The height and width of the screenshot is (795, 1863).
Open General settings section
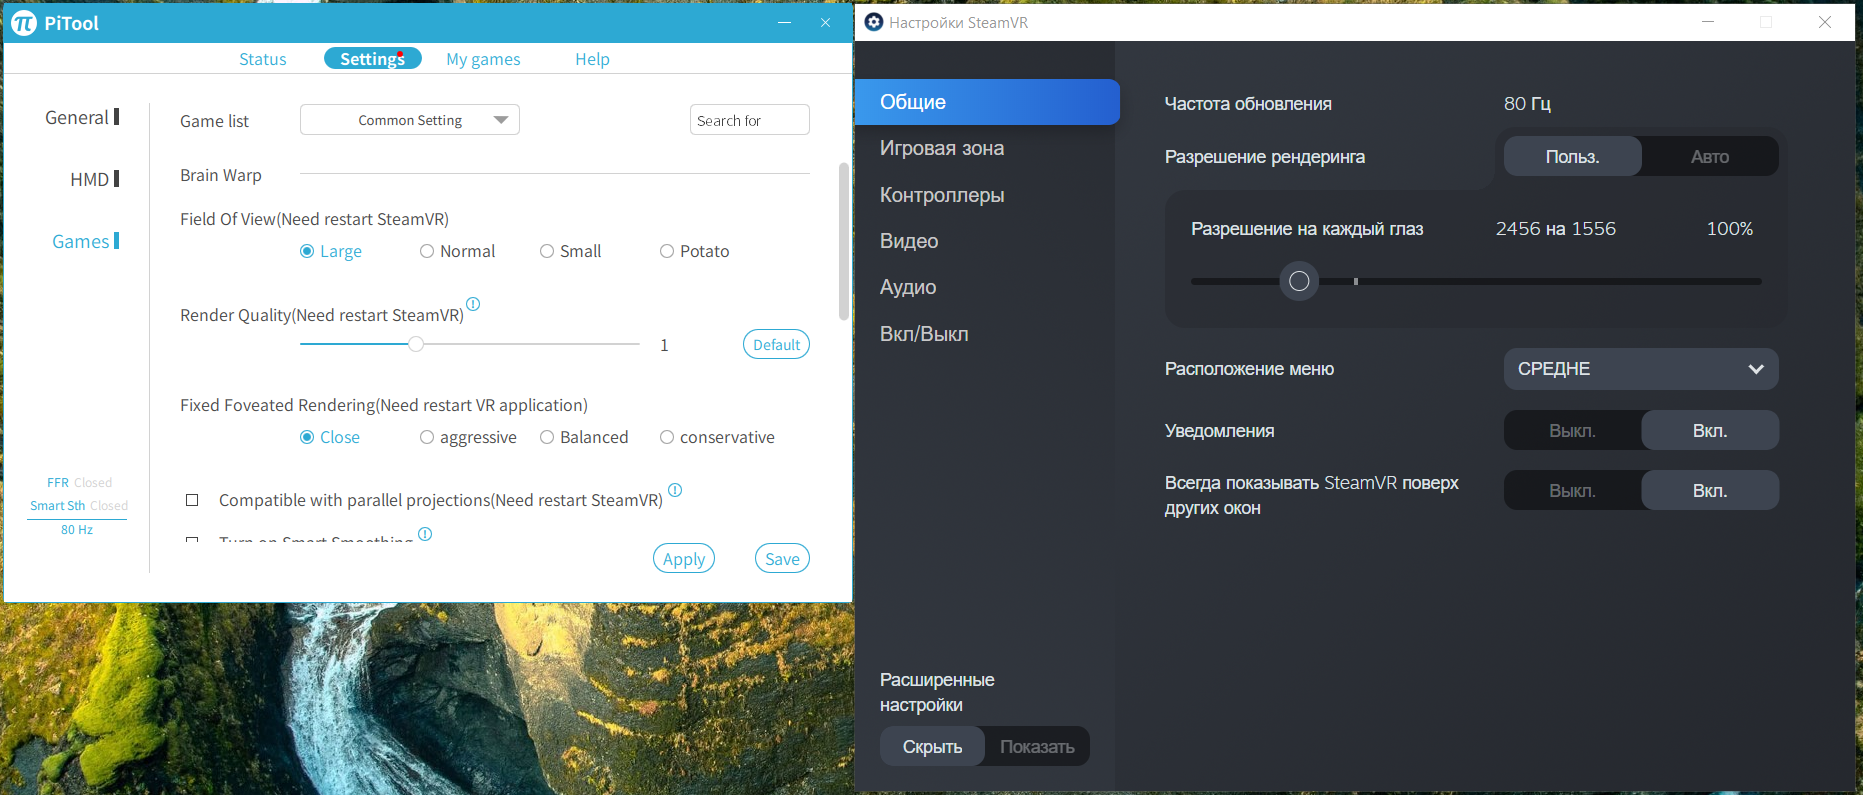click(82, 117)
